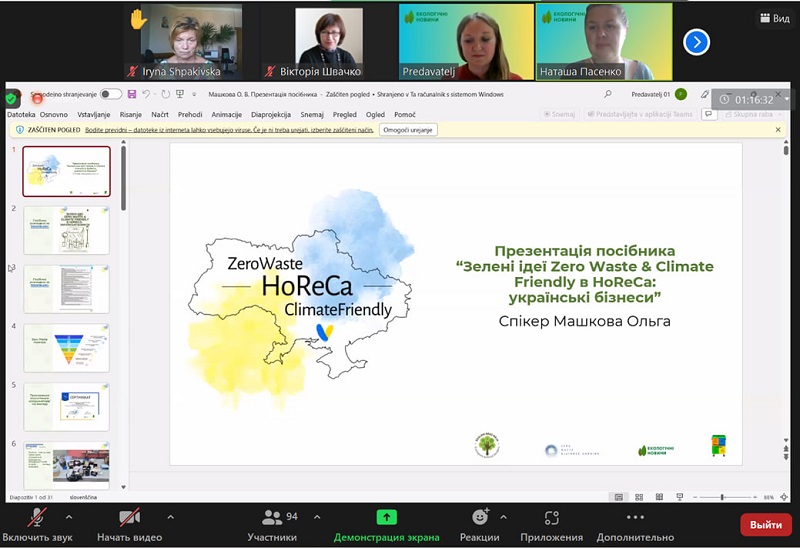Click Predstavljajte v aplikaciji Teams button

640,114
